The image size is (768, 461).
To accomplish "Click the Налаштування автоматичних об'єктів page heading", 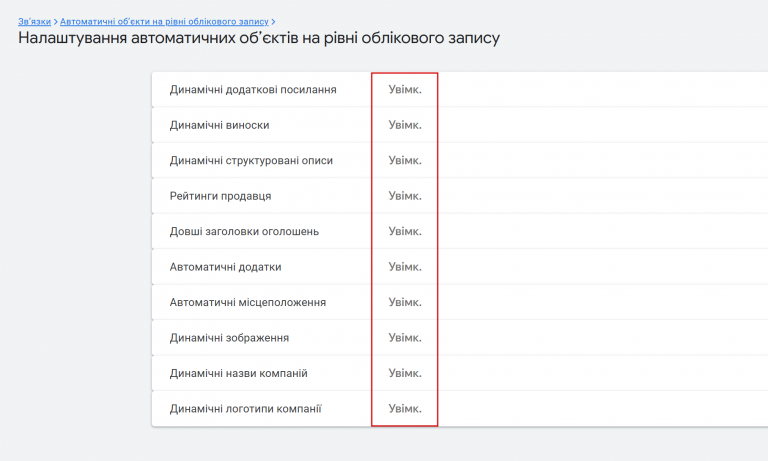I will point(258,39).
